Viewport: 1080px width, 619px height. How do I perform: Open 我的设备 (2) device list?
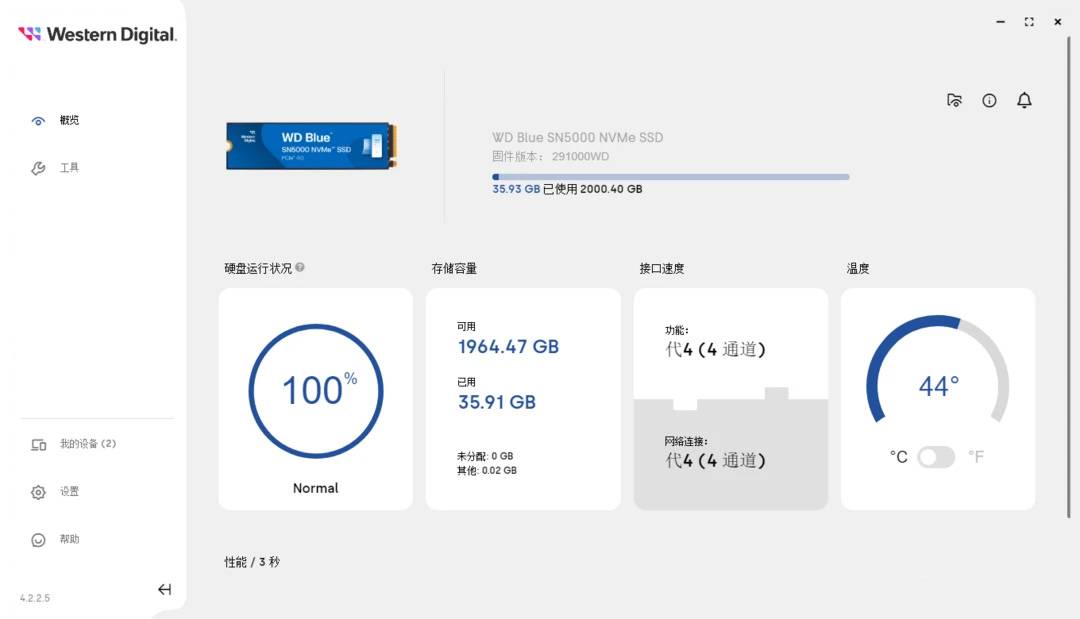pos(87,444)
